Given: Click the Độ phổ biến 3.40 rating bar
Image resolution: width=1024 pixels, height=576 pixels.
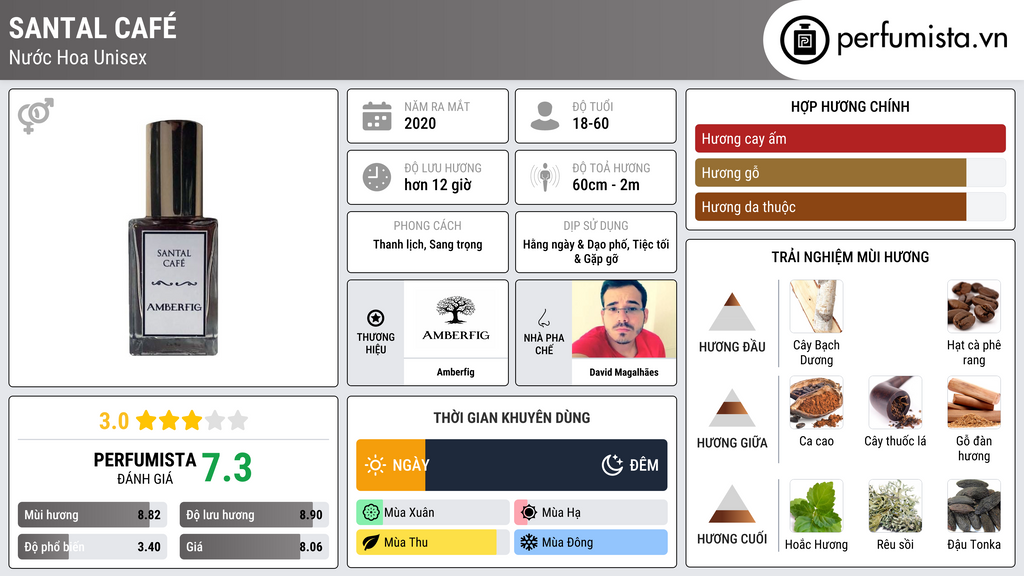Looking at the screenshot, I should [92, 547].
